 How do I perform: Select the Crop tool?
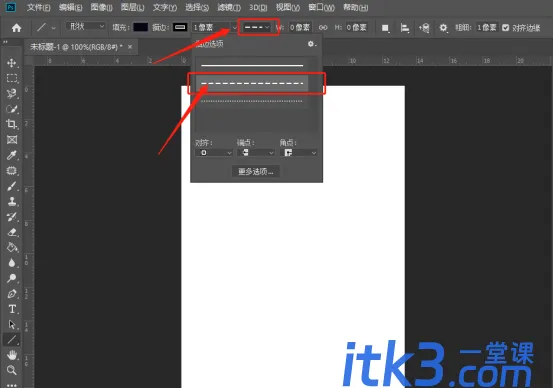click(x=12, y=124)
